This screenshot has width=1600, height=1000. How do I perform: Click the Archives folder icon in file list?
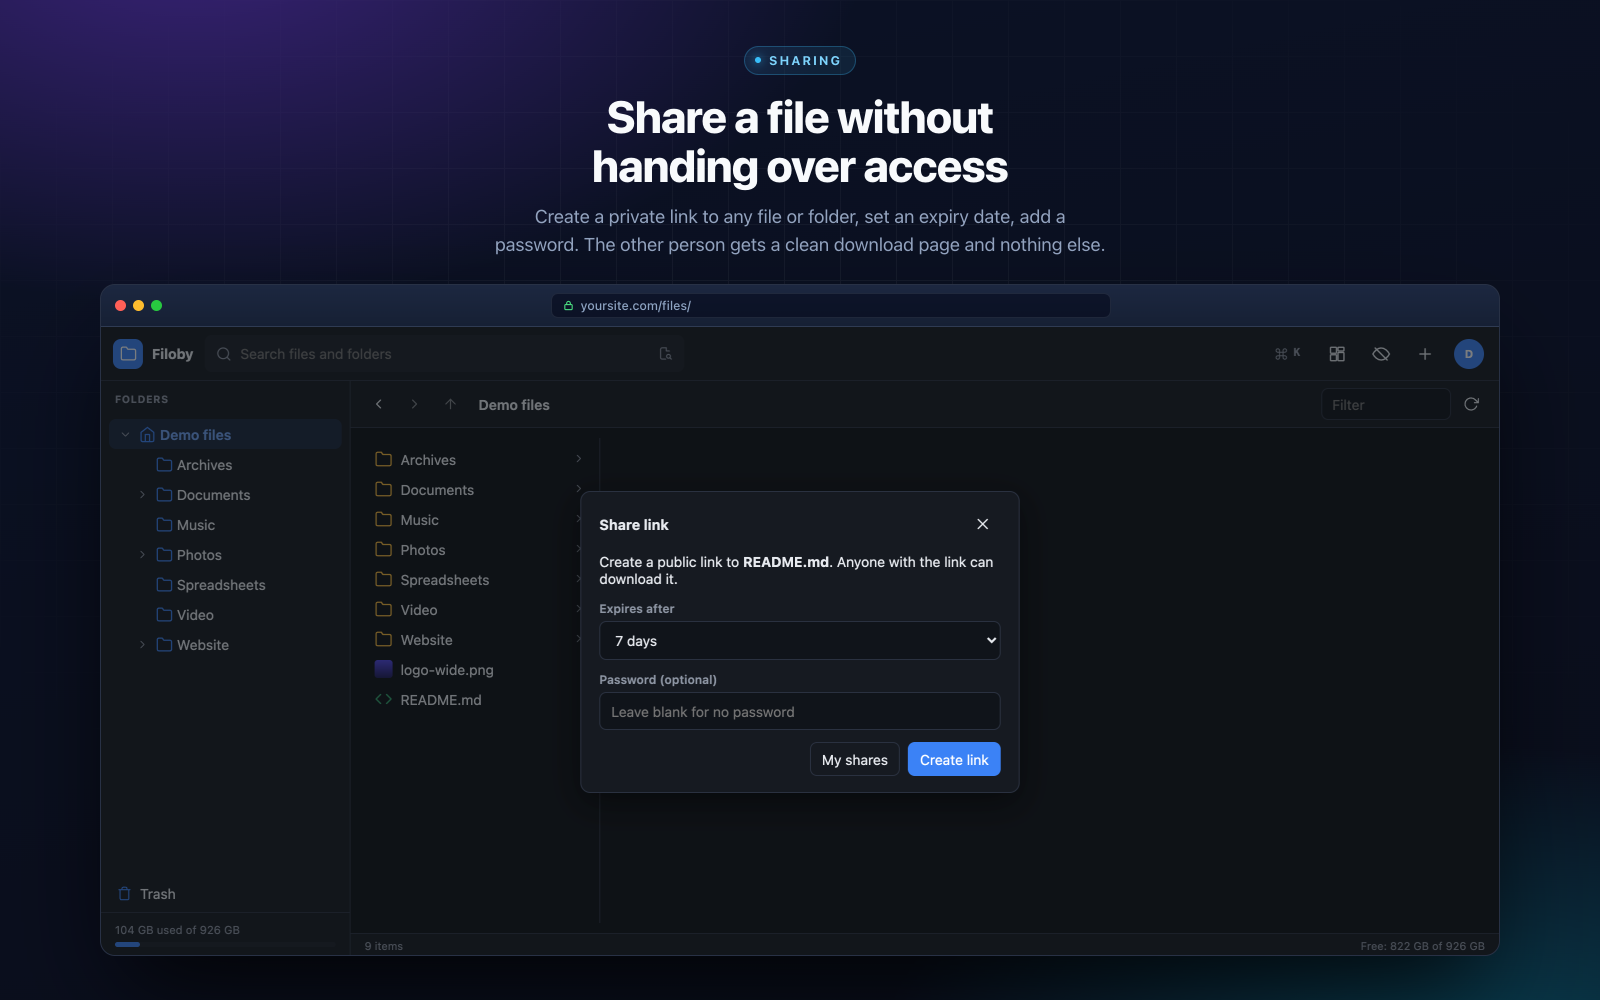(x=383, y=459)
